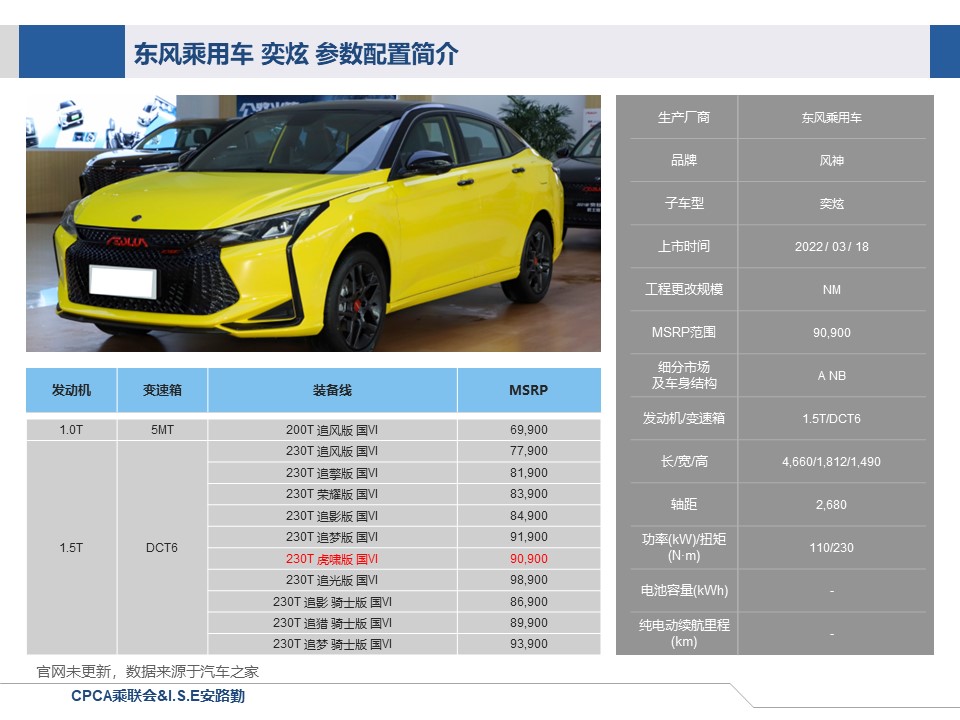Click the "MSRP范围" label
The width and height of the screenshot is (960, 720).
point(684,332)
